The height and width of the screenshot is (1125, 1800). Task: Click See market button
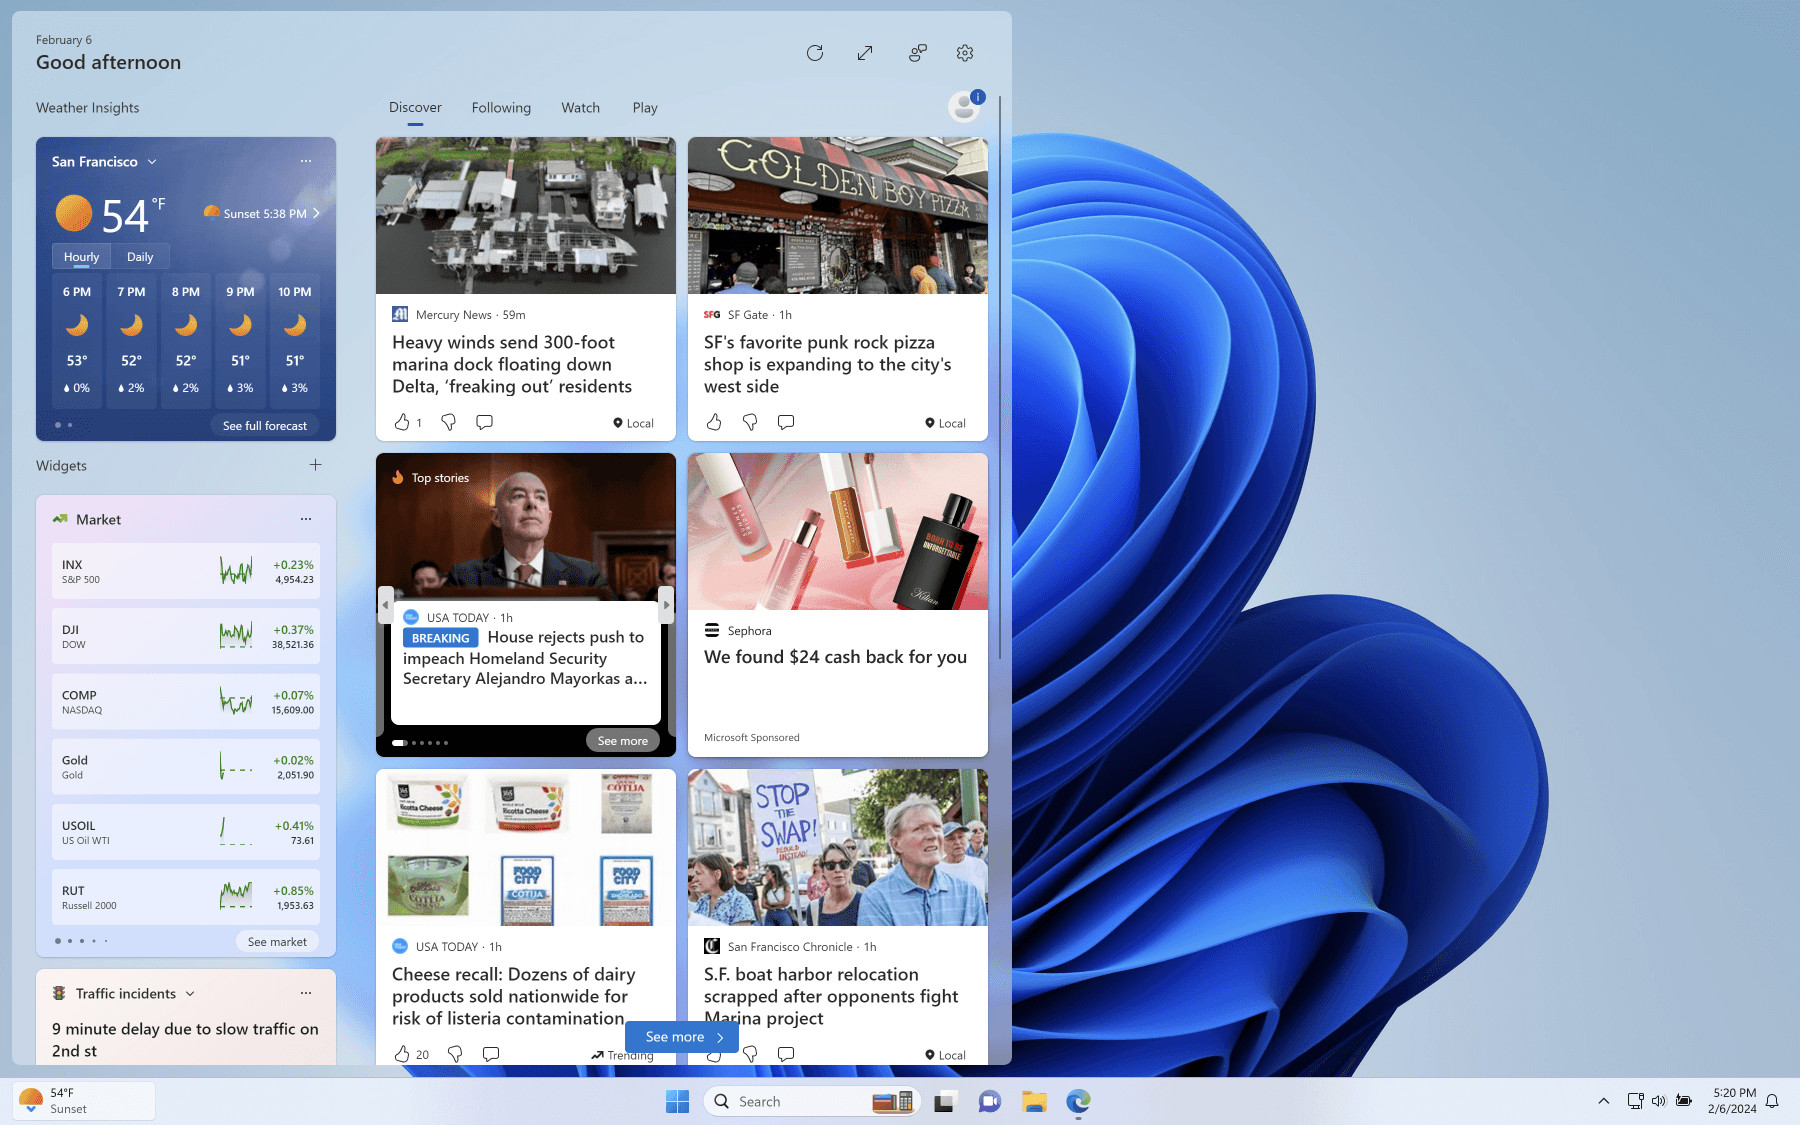(x=277, y=941)
